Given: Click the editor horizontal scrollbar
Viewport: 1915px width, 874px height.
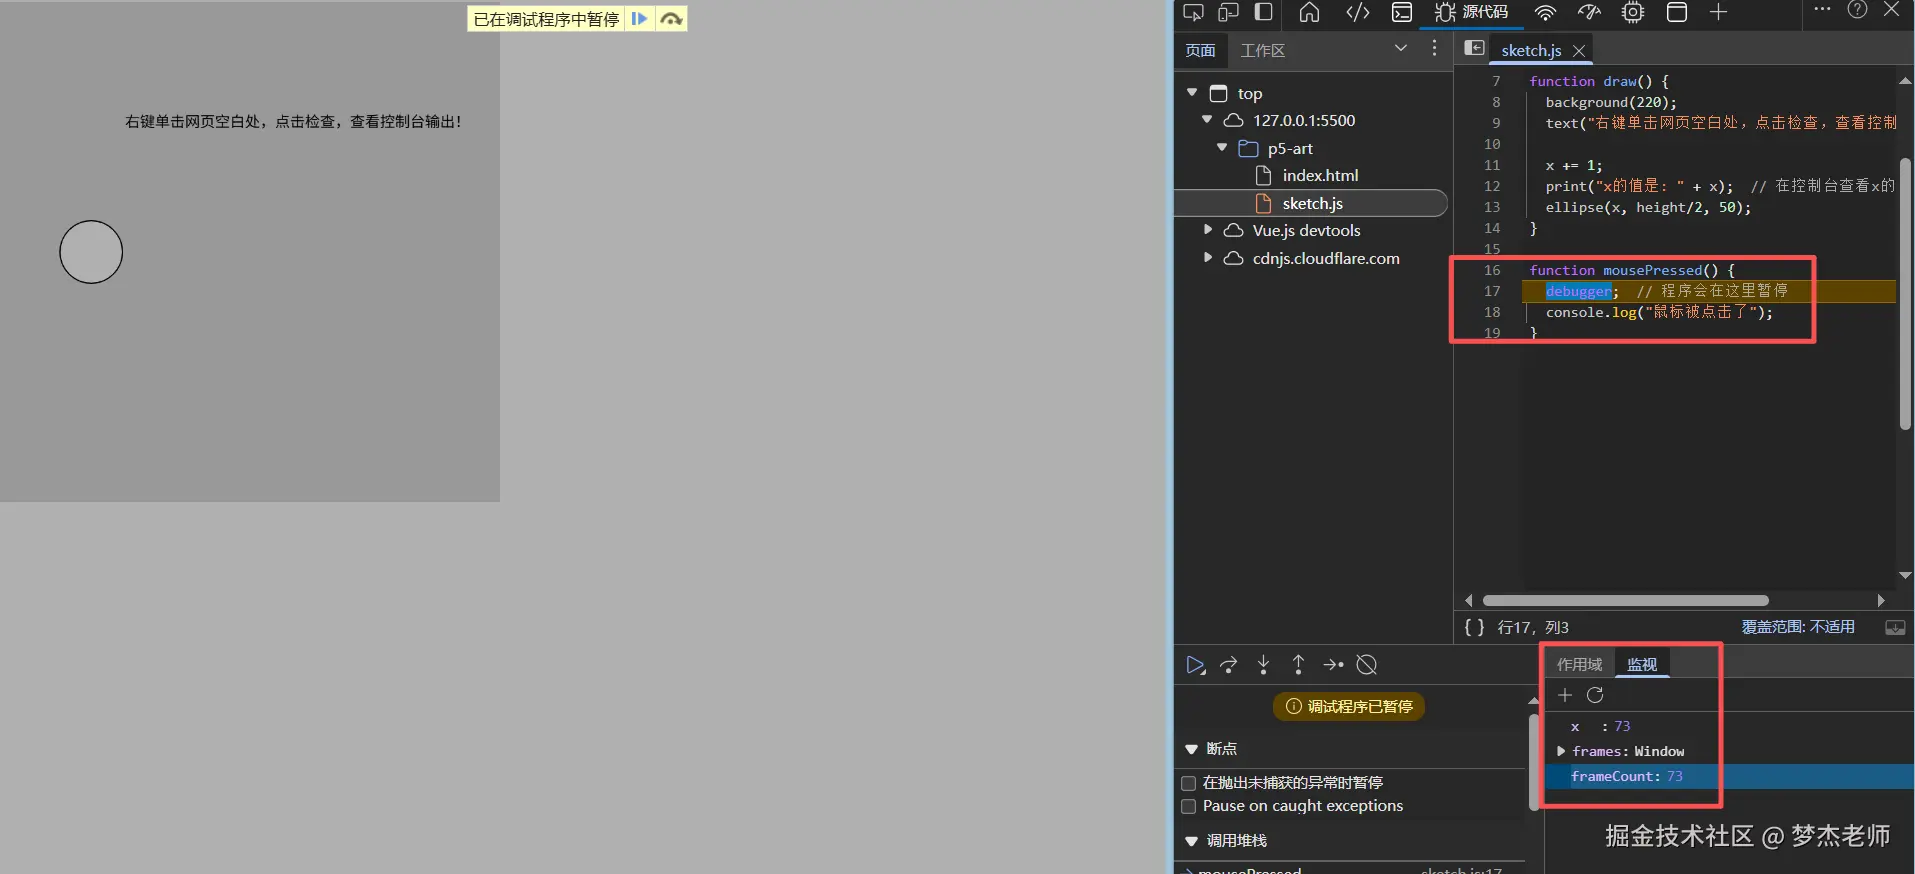Looking at the screenshot, I should click(1625, 601).
